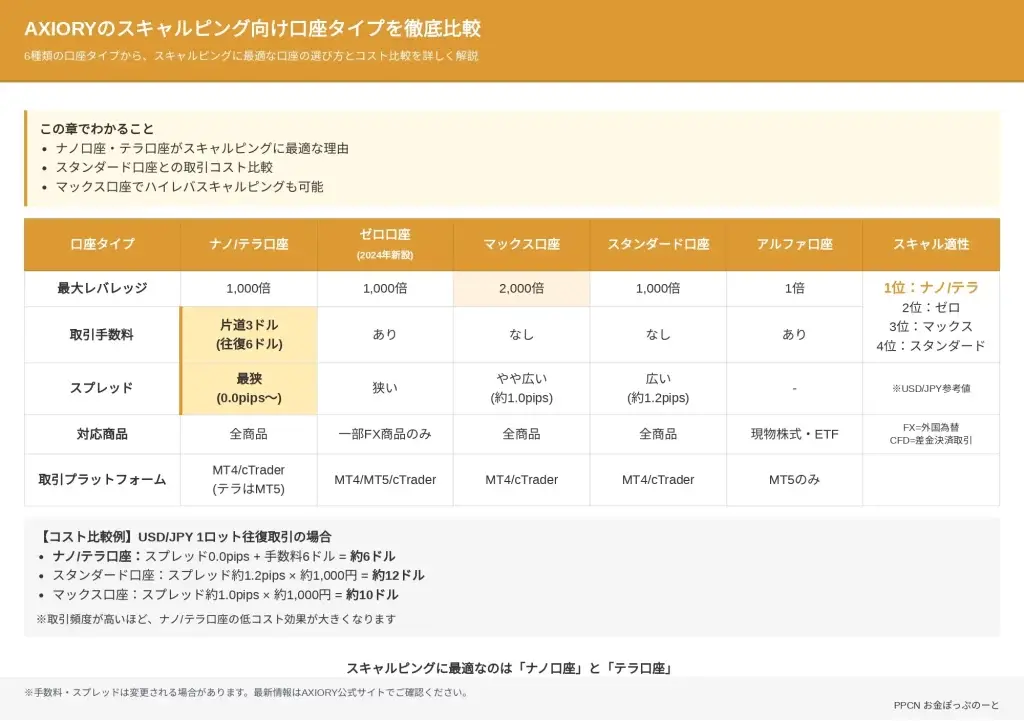Select the 一部FX商品のみ cell
The width and height of the screenshot is (1024, 721).
[385, 434]
